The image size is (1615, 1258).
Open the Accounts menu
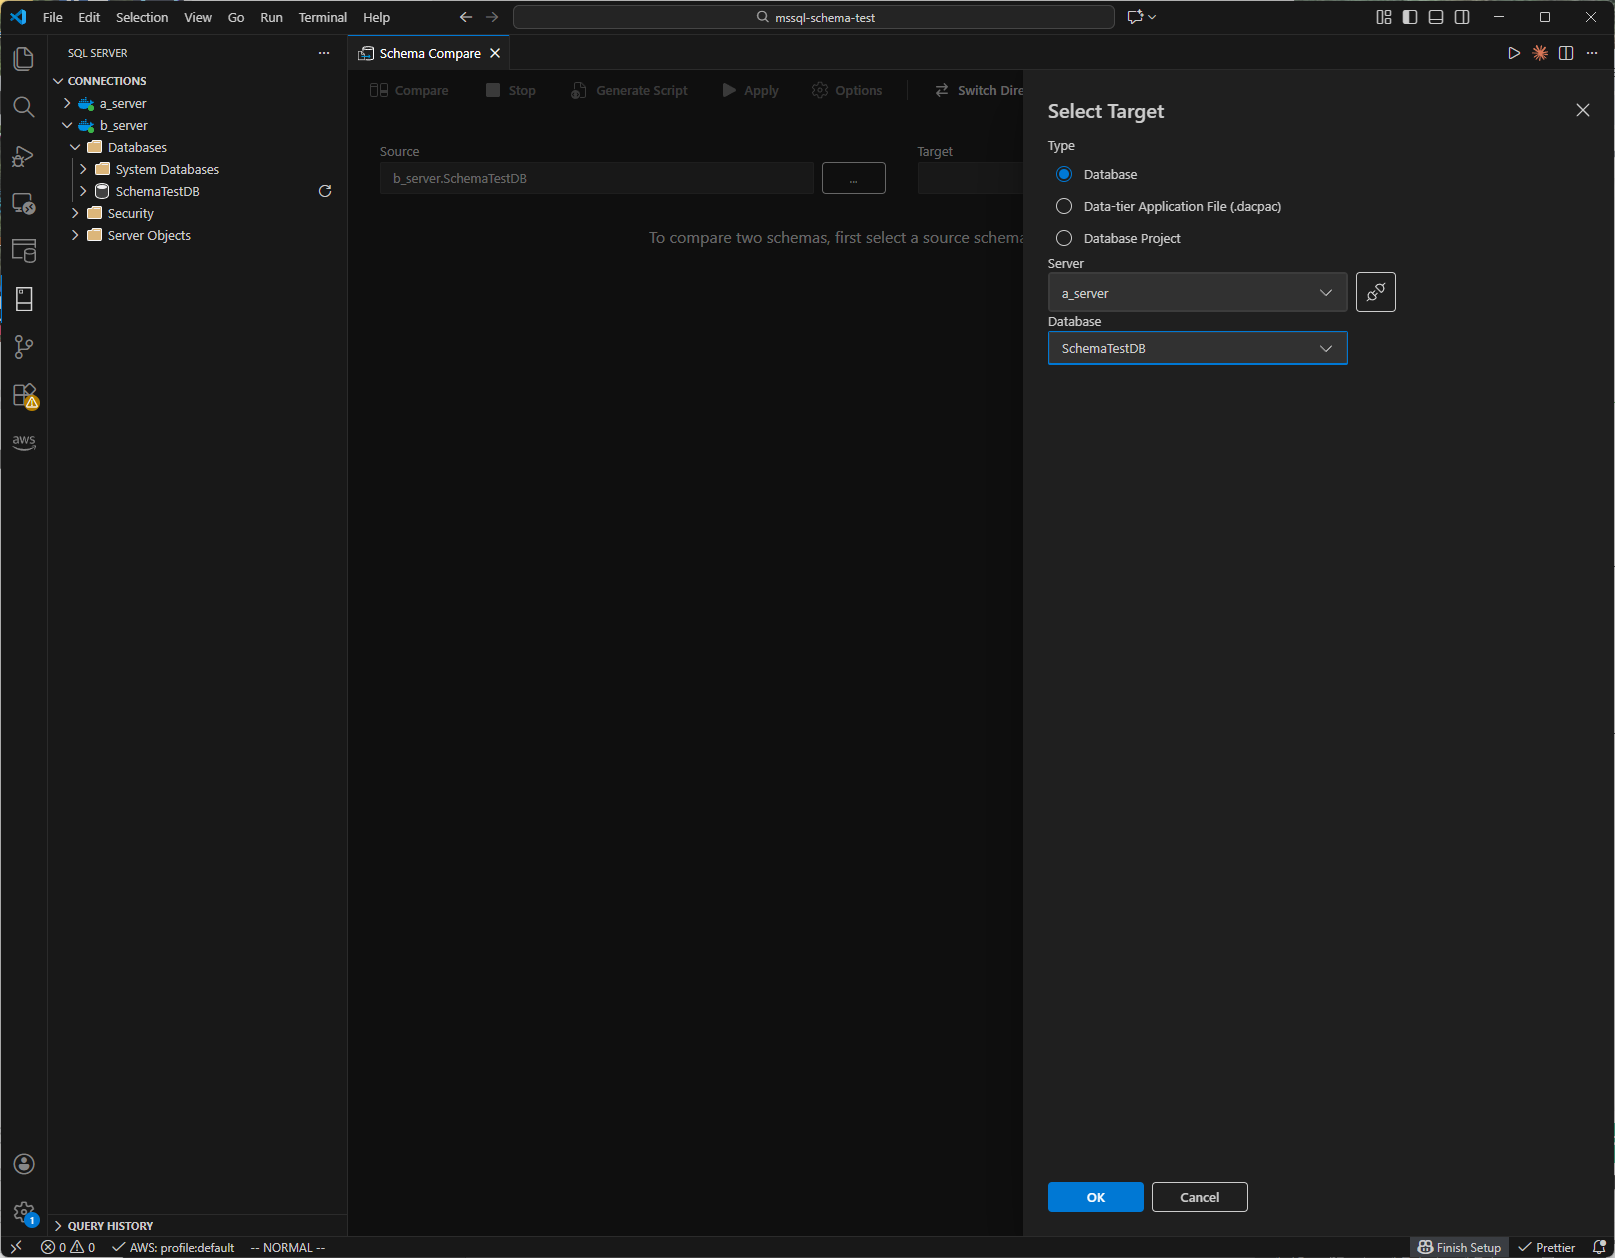[24, 1164]
